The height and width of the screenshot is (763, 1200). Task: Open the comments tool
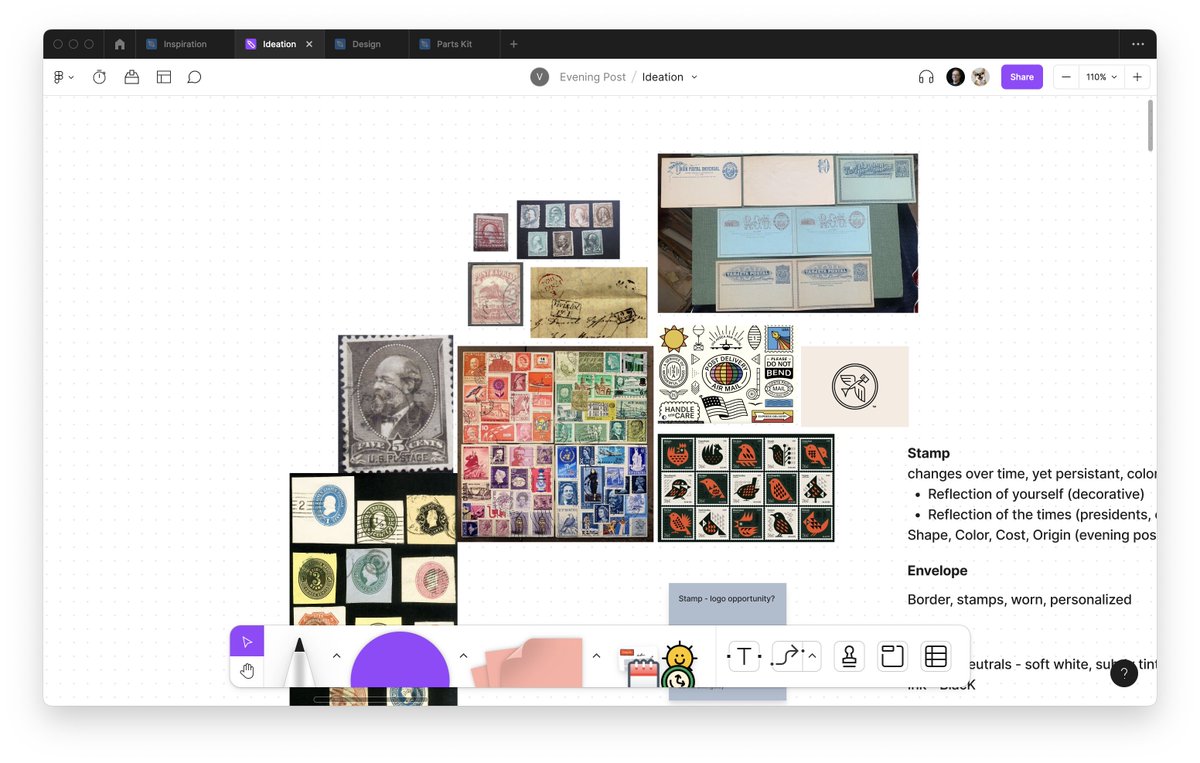point(194,76)
